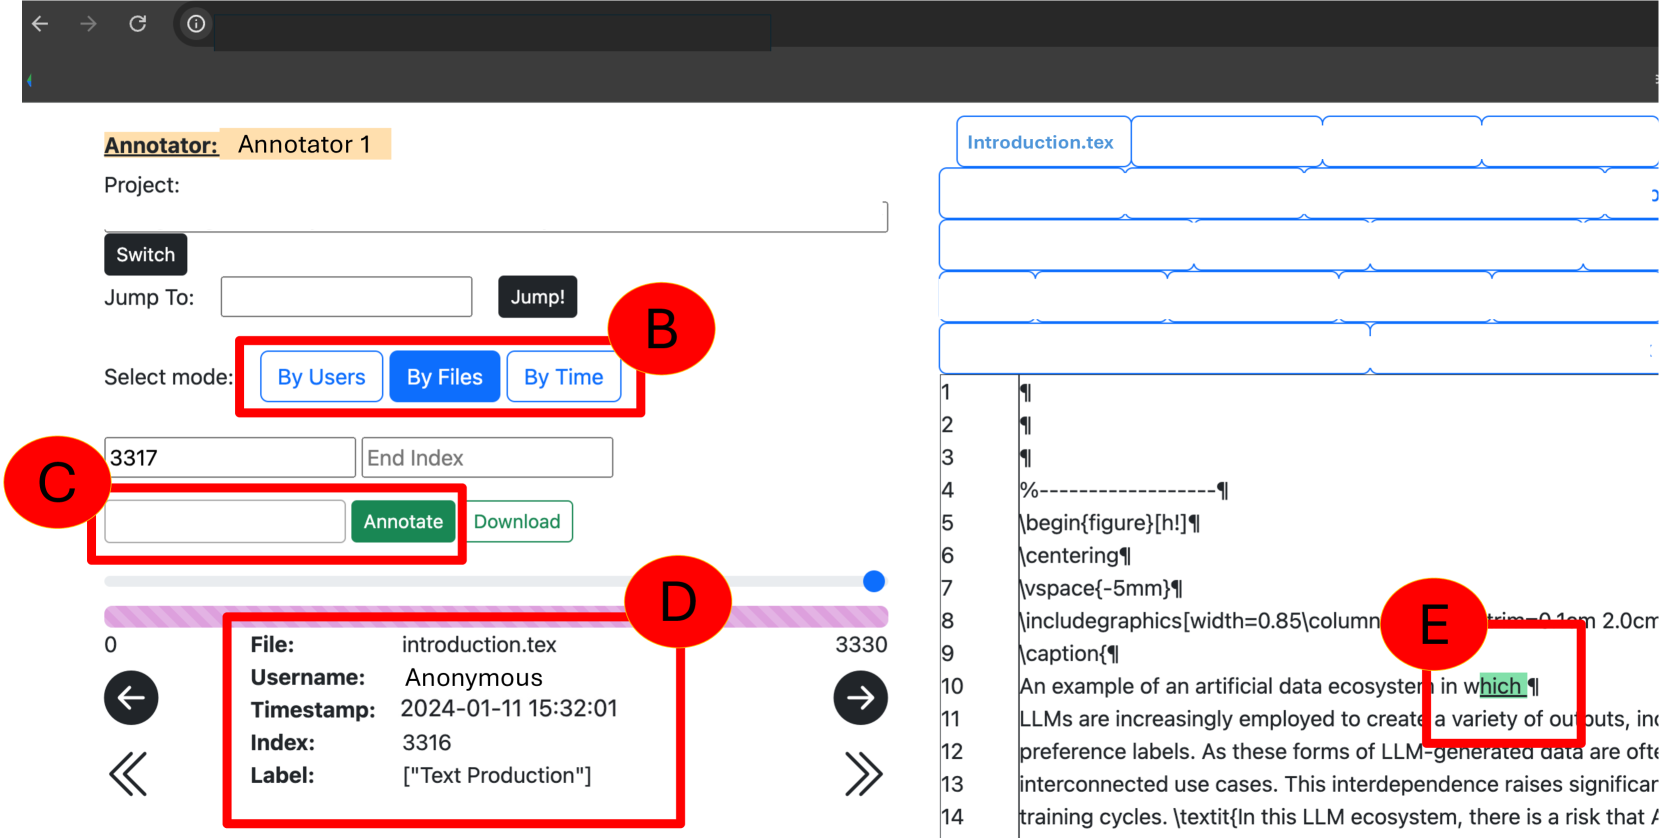Click the blue slider handle

tap(874, 581)
